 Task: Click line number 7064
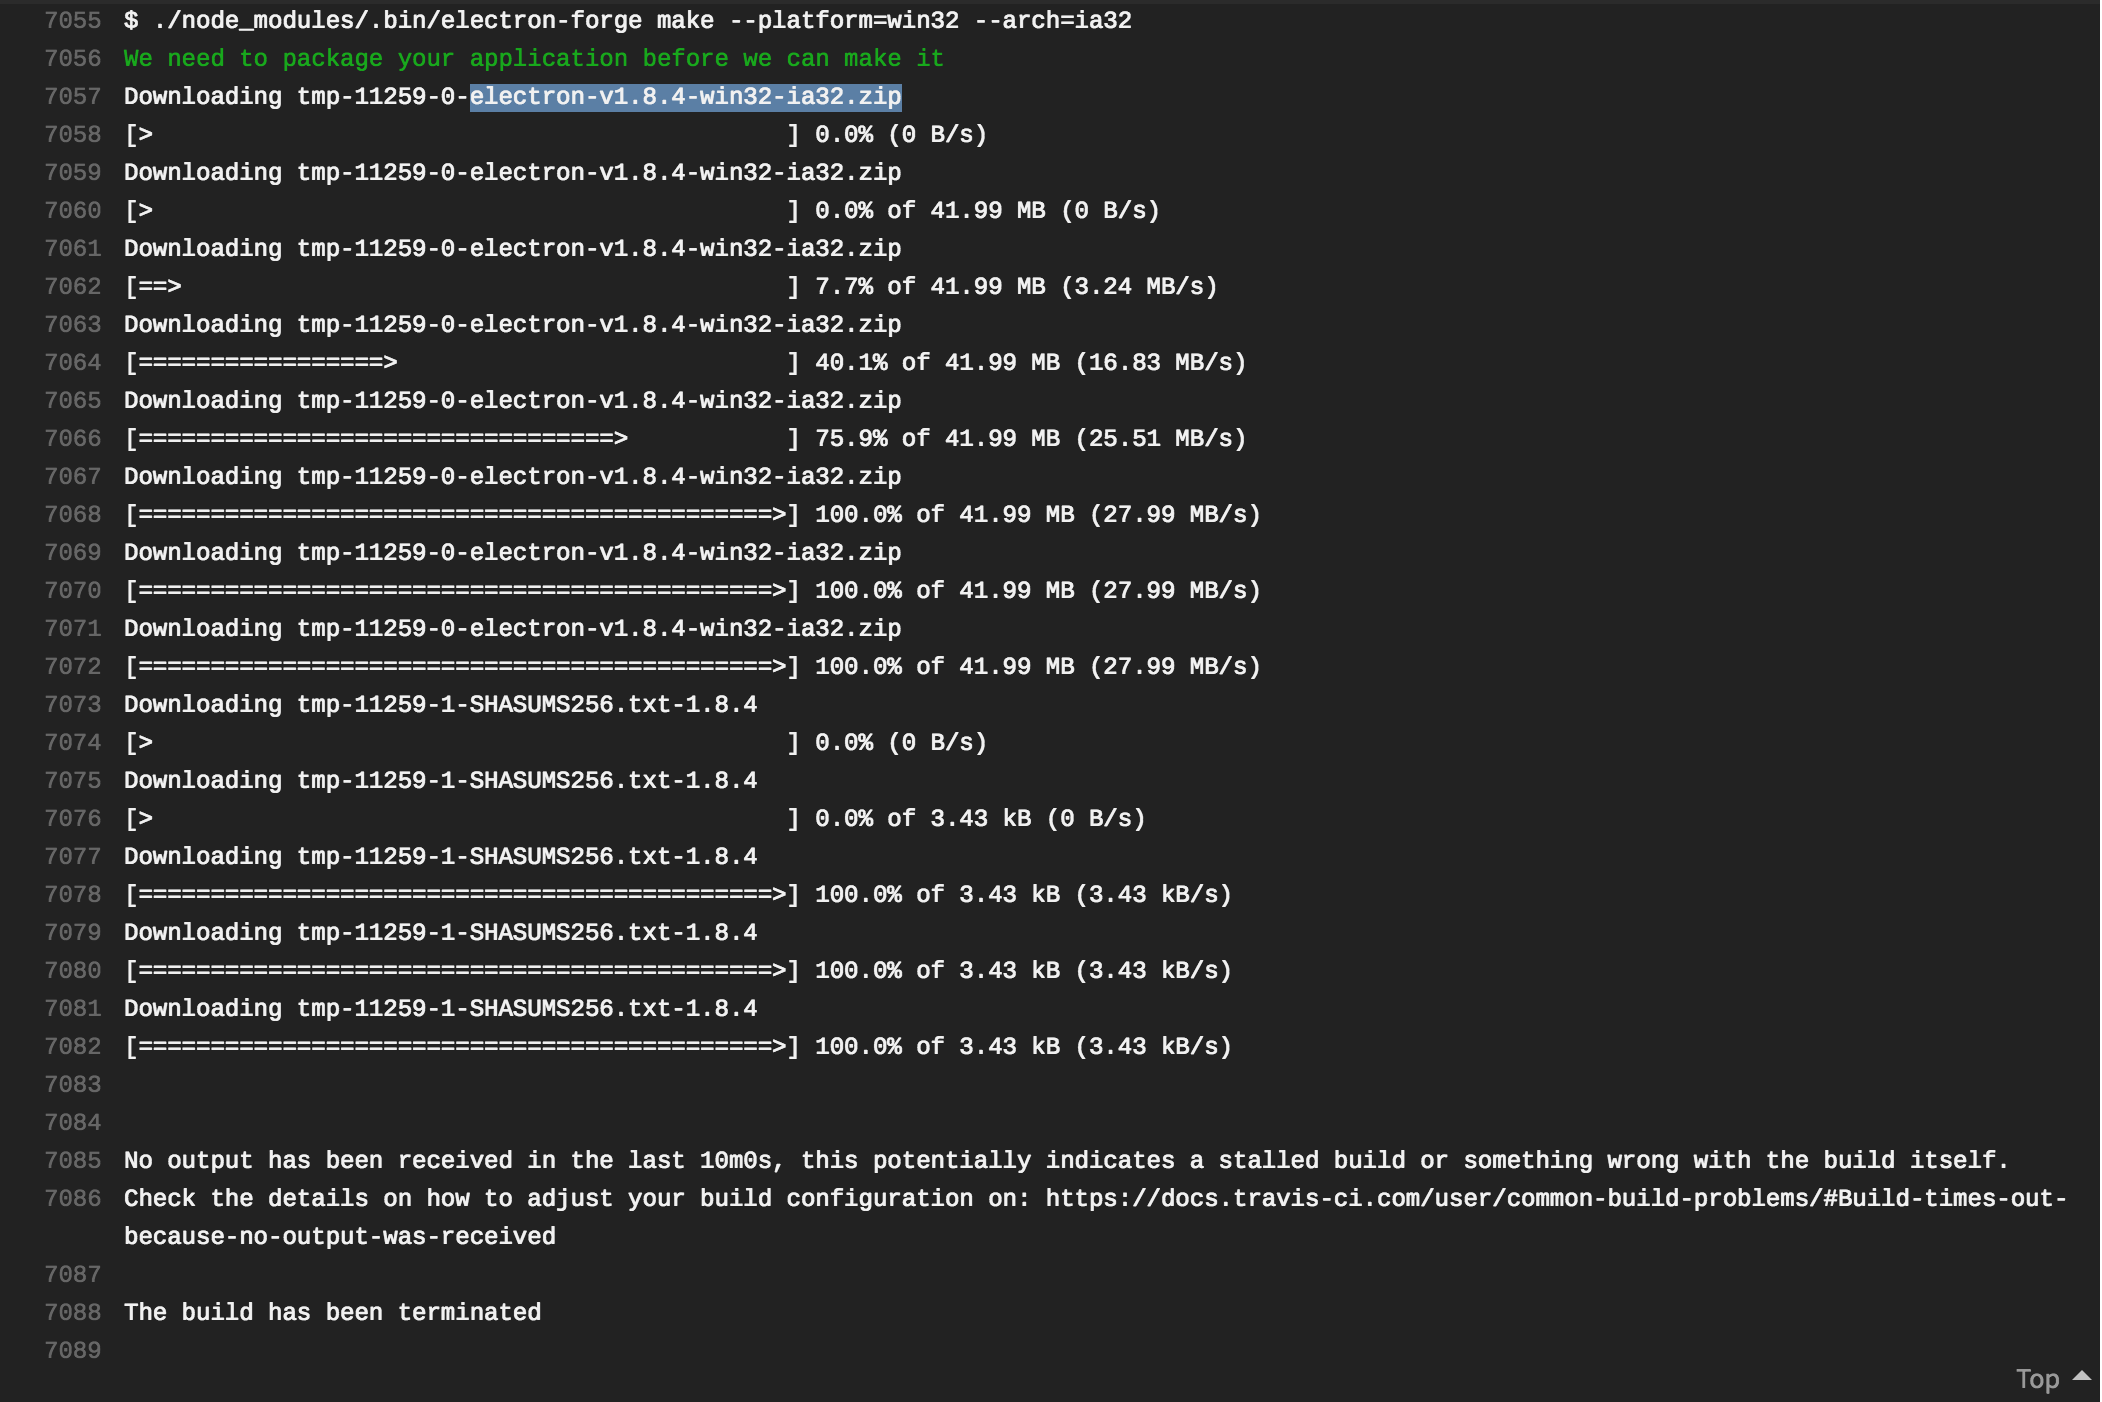tap(73, 362)
